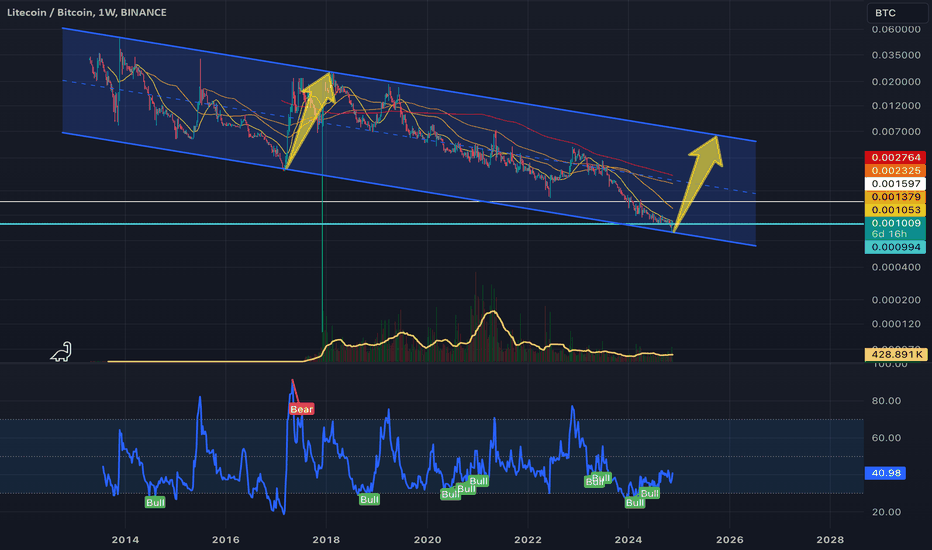The height and width of the screenshot is (550, 932).
Task: Click the blue 40.98 RSI value label
Action: pos(886,473)
